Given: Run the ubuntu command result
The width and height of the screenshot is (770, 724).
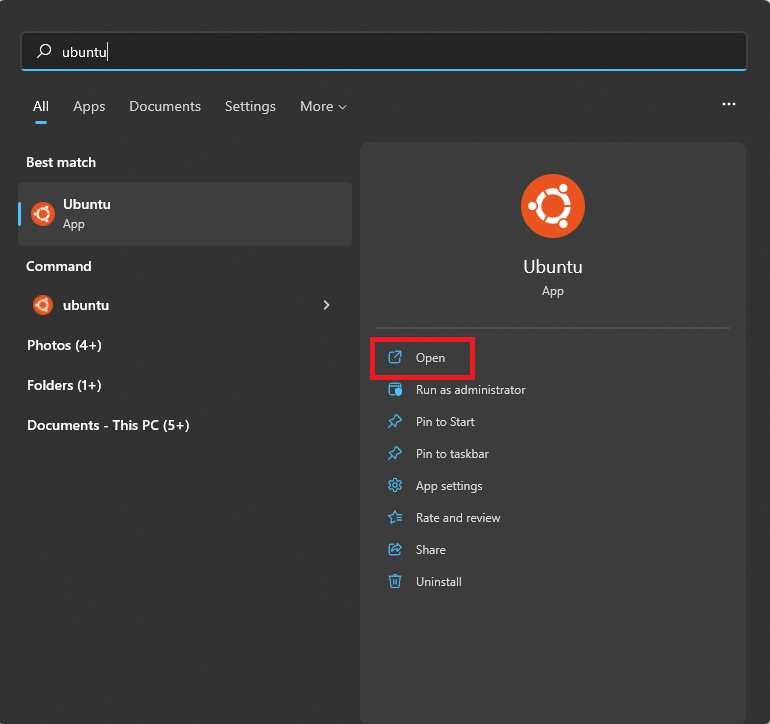Looking at the screenshot, I should [x=185, y=305].
